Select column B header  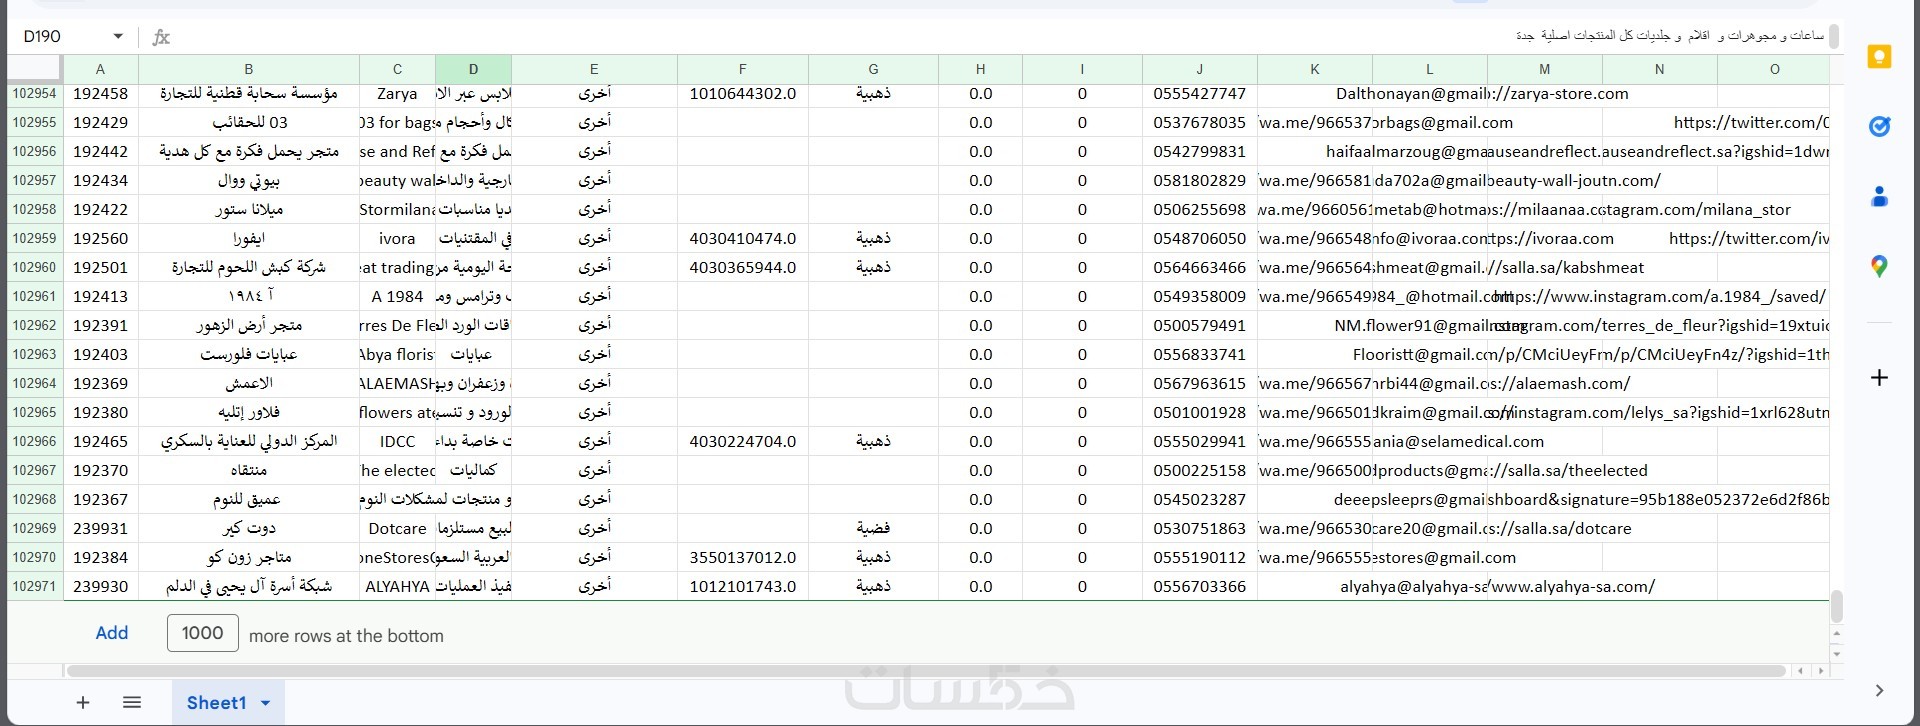pos(249,69)
